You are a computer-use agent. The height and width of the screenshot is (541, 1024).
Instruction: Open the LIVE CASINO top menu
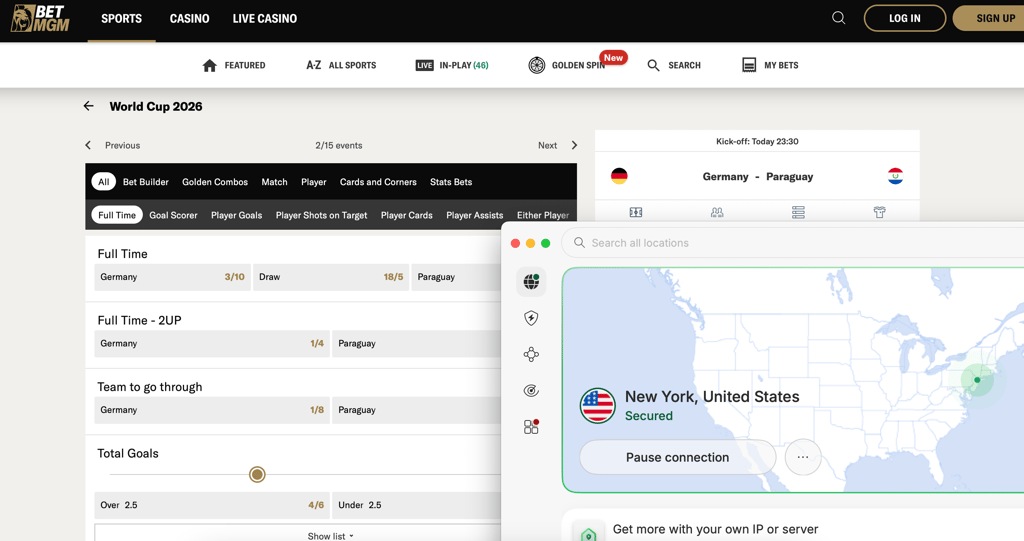(x=264, y=18)
